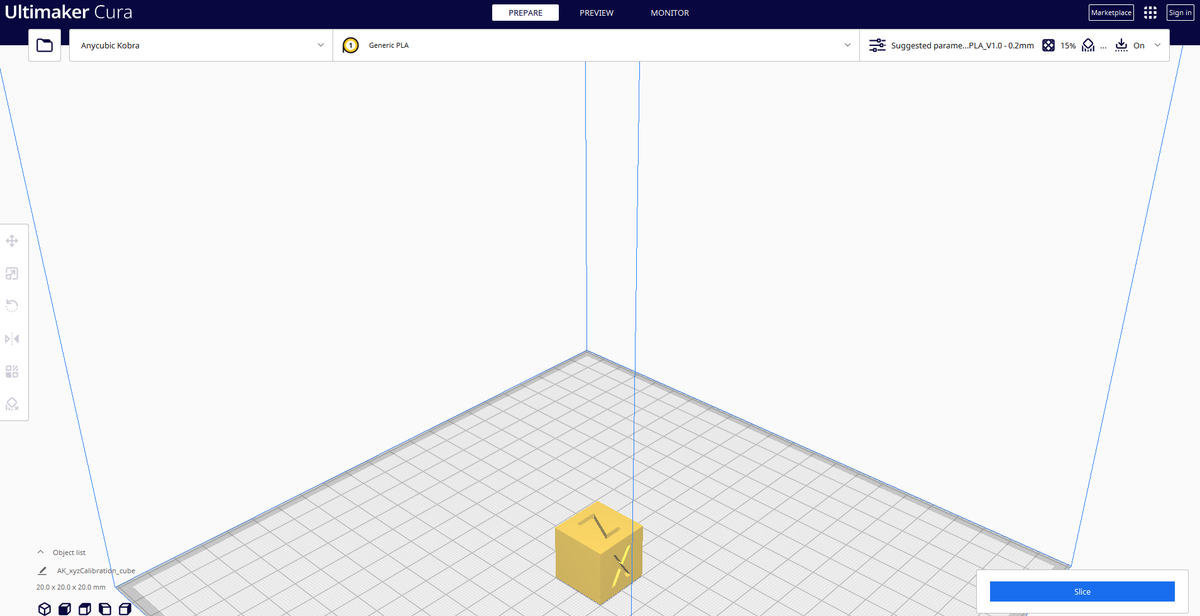Screen dimensions: 1200x616
Task: Toggle adhesion setting showing On
Action: tap(1139, 44)
